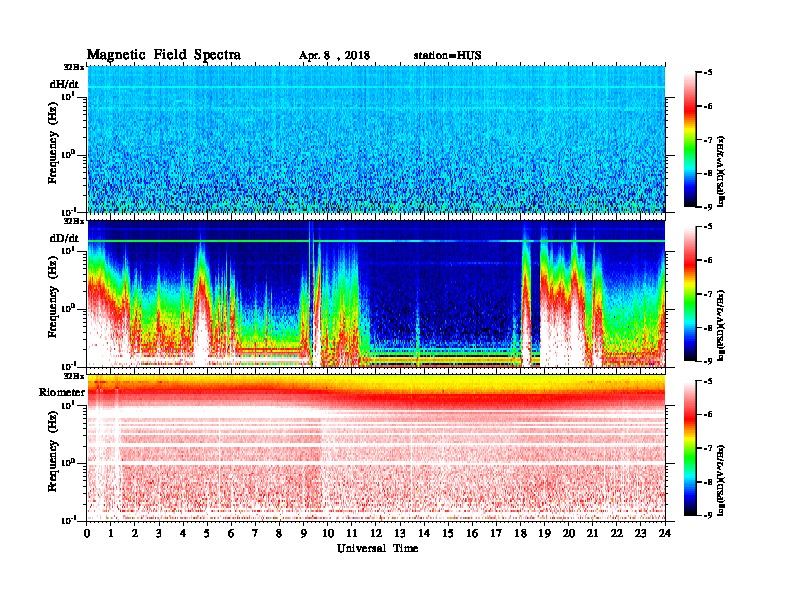Click the "16" hour tick label
This screenshot has height=612, width=792.
point(472,533)
